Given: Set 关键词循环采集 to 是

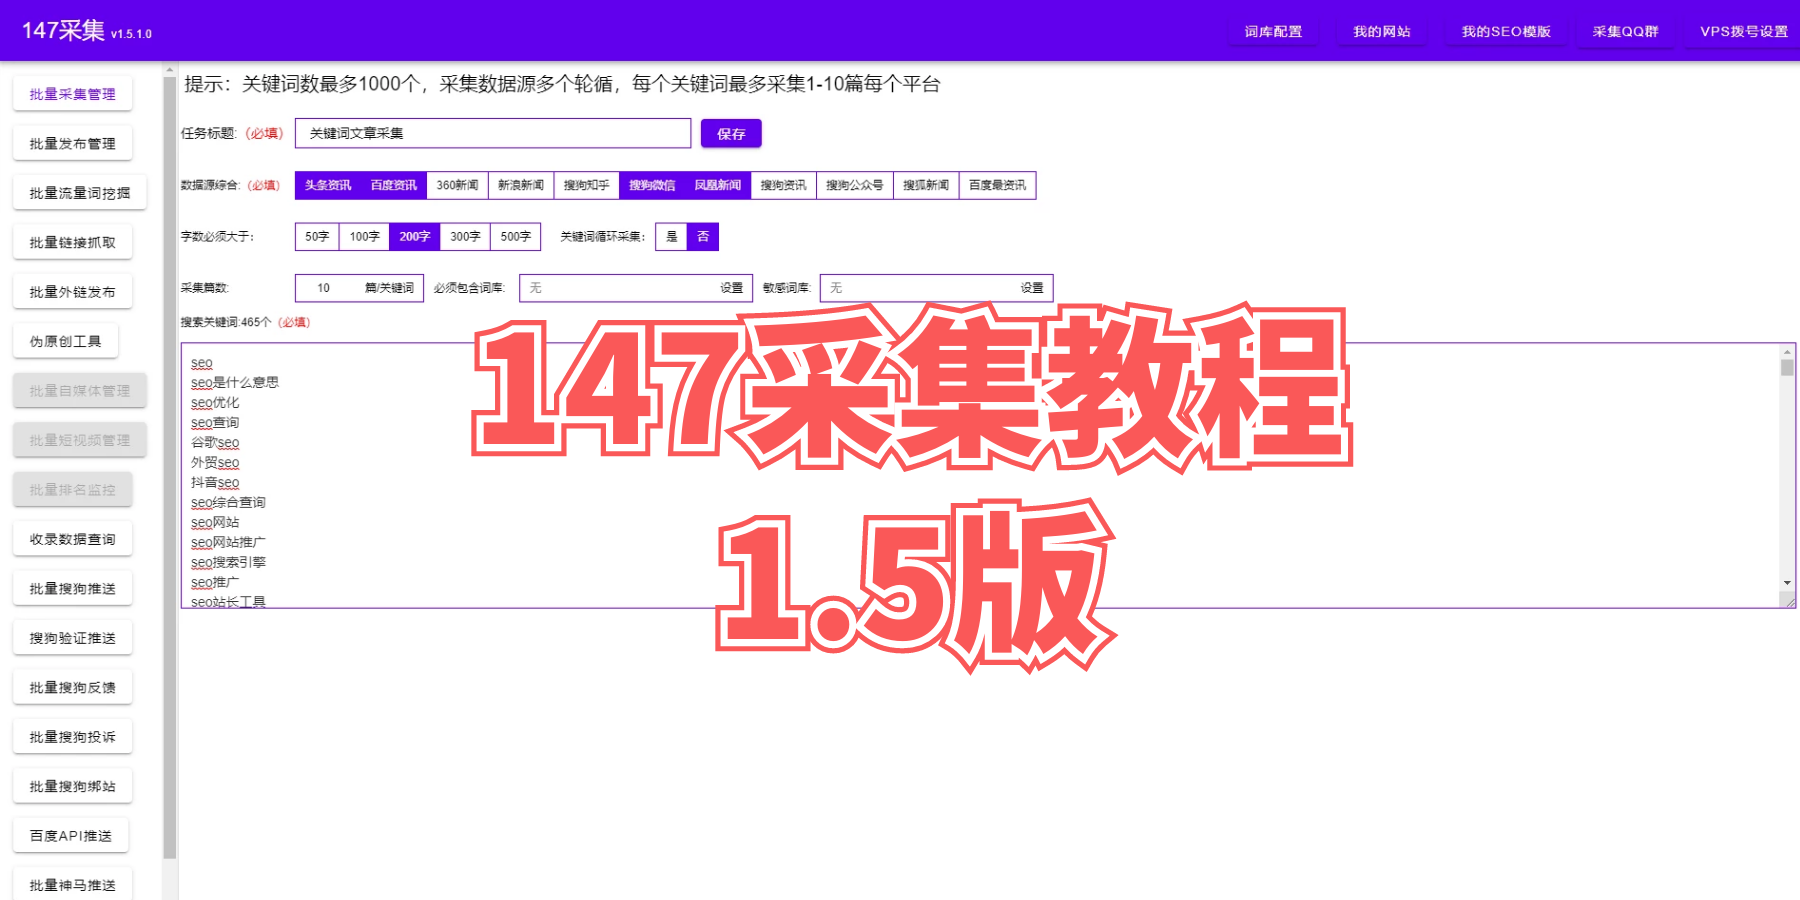Looking at the screenshot, I should pos(672,237).
